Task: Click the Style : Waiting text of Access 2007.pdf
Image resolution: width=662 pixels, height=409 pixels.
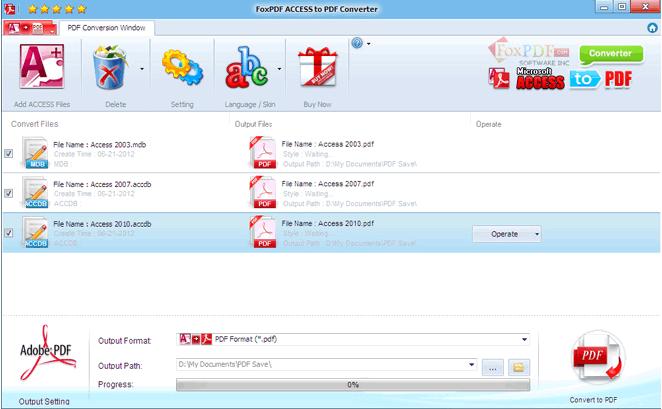Action: click(306, 194)
